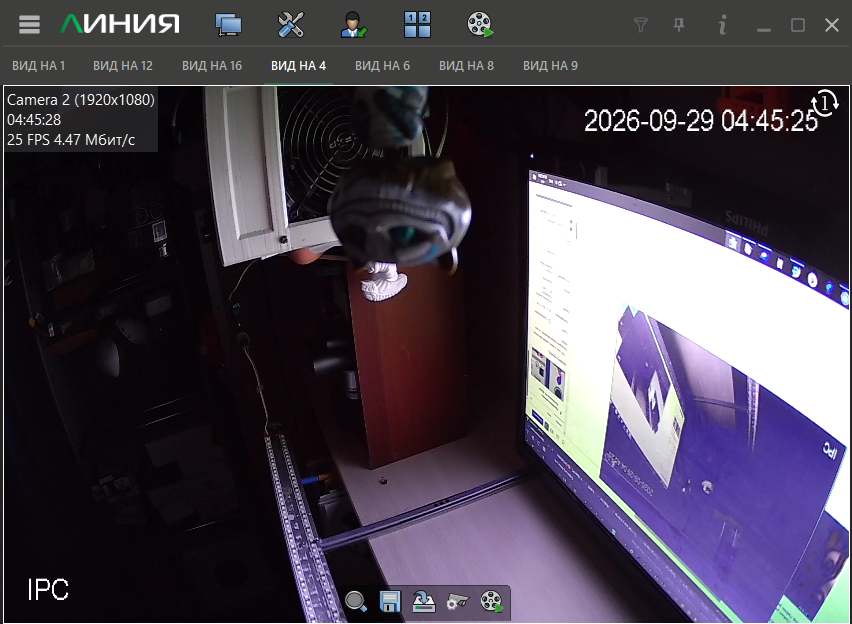Click the 25 FPS 4.47 Мбит/с status text
The image size is (852, 624).
pos(71,140)
